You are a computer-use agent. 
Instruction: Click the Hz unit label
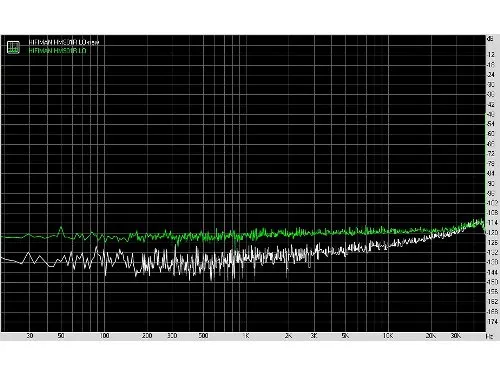click(489, 336)
